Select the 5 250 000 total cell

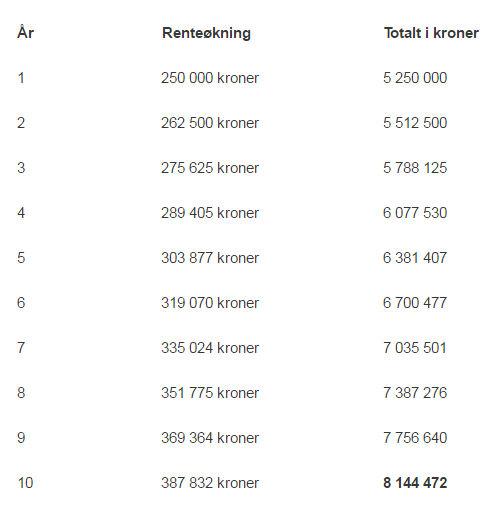pos(415,78)
